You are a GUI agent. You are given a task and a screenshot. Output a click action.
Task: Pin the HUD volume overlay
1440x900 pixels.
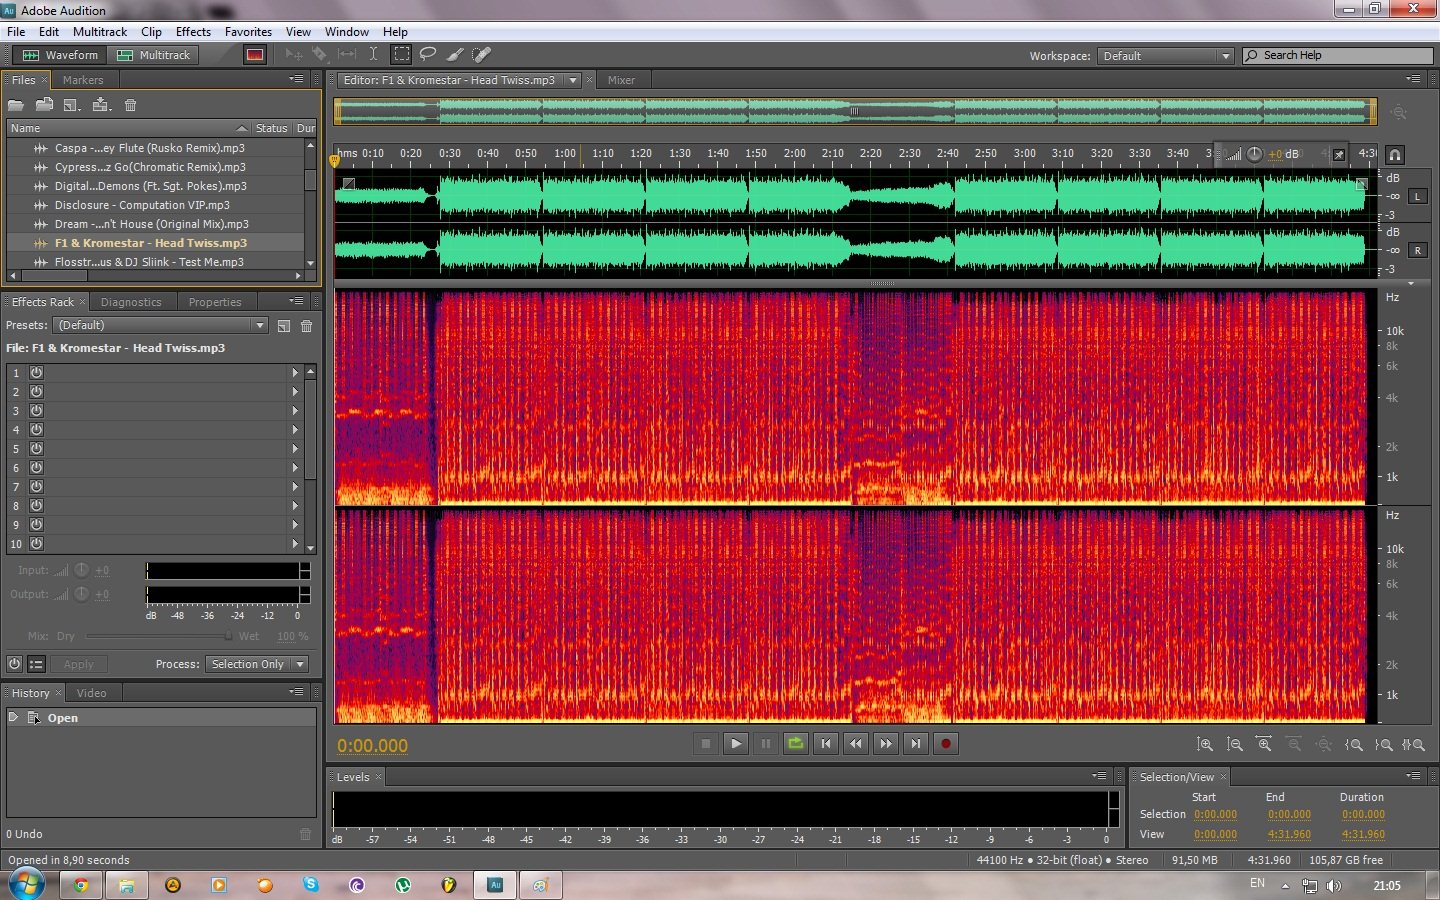(1339, 155)
